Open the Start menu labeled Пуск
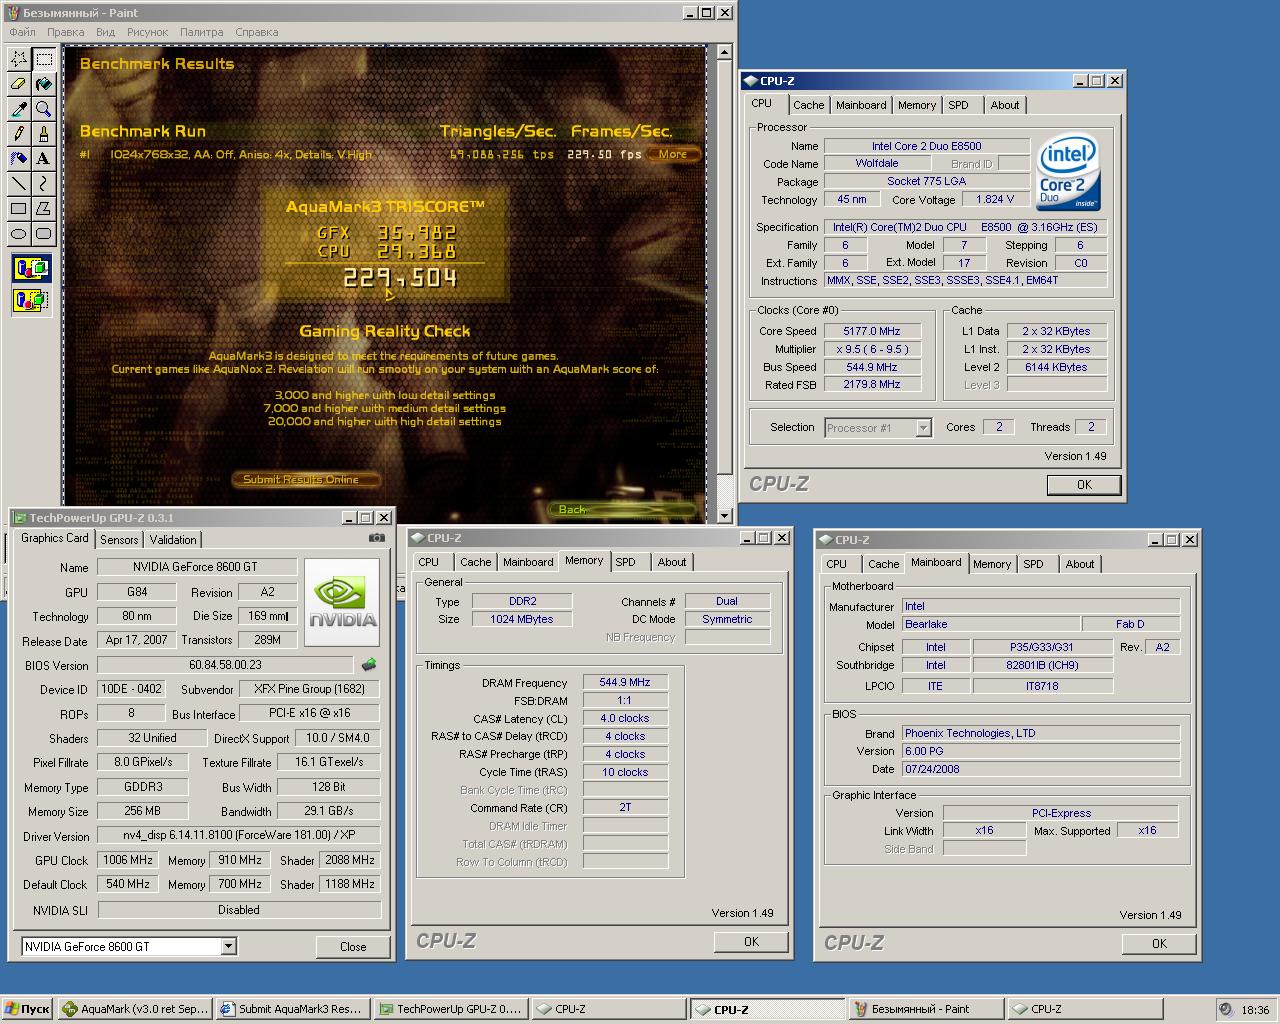Screen dimensions: 1280x1024 point(27,1009)
